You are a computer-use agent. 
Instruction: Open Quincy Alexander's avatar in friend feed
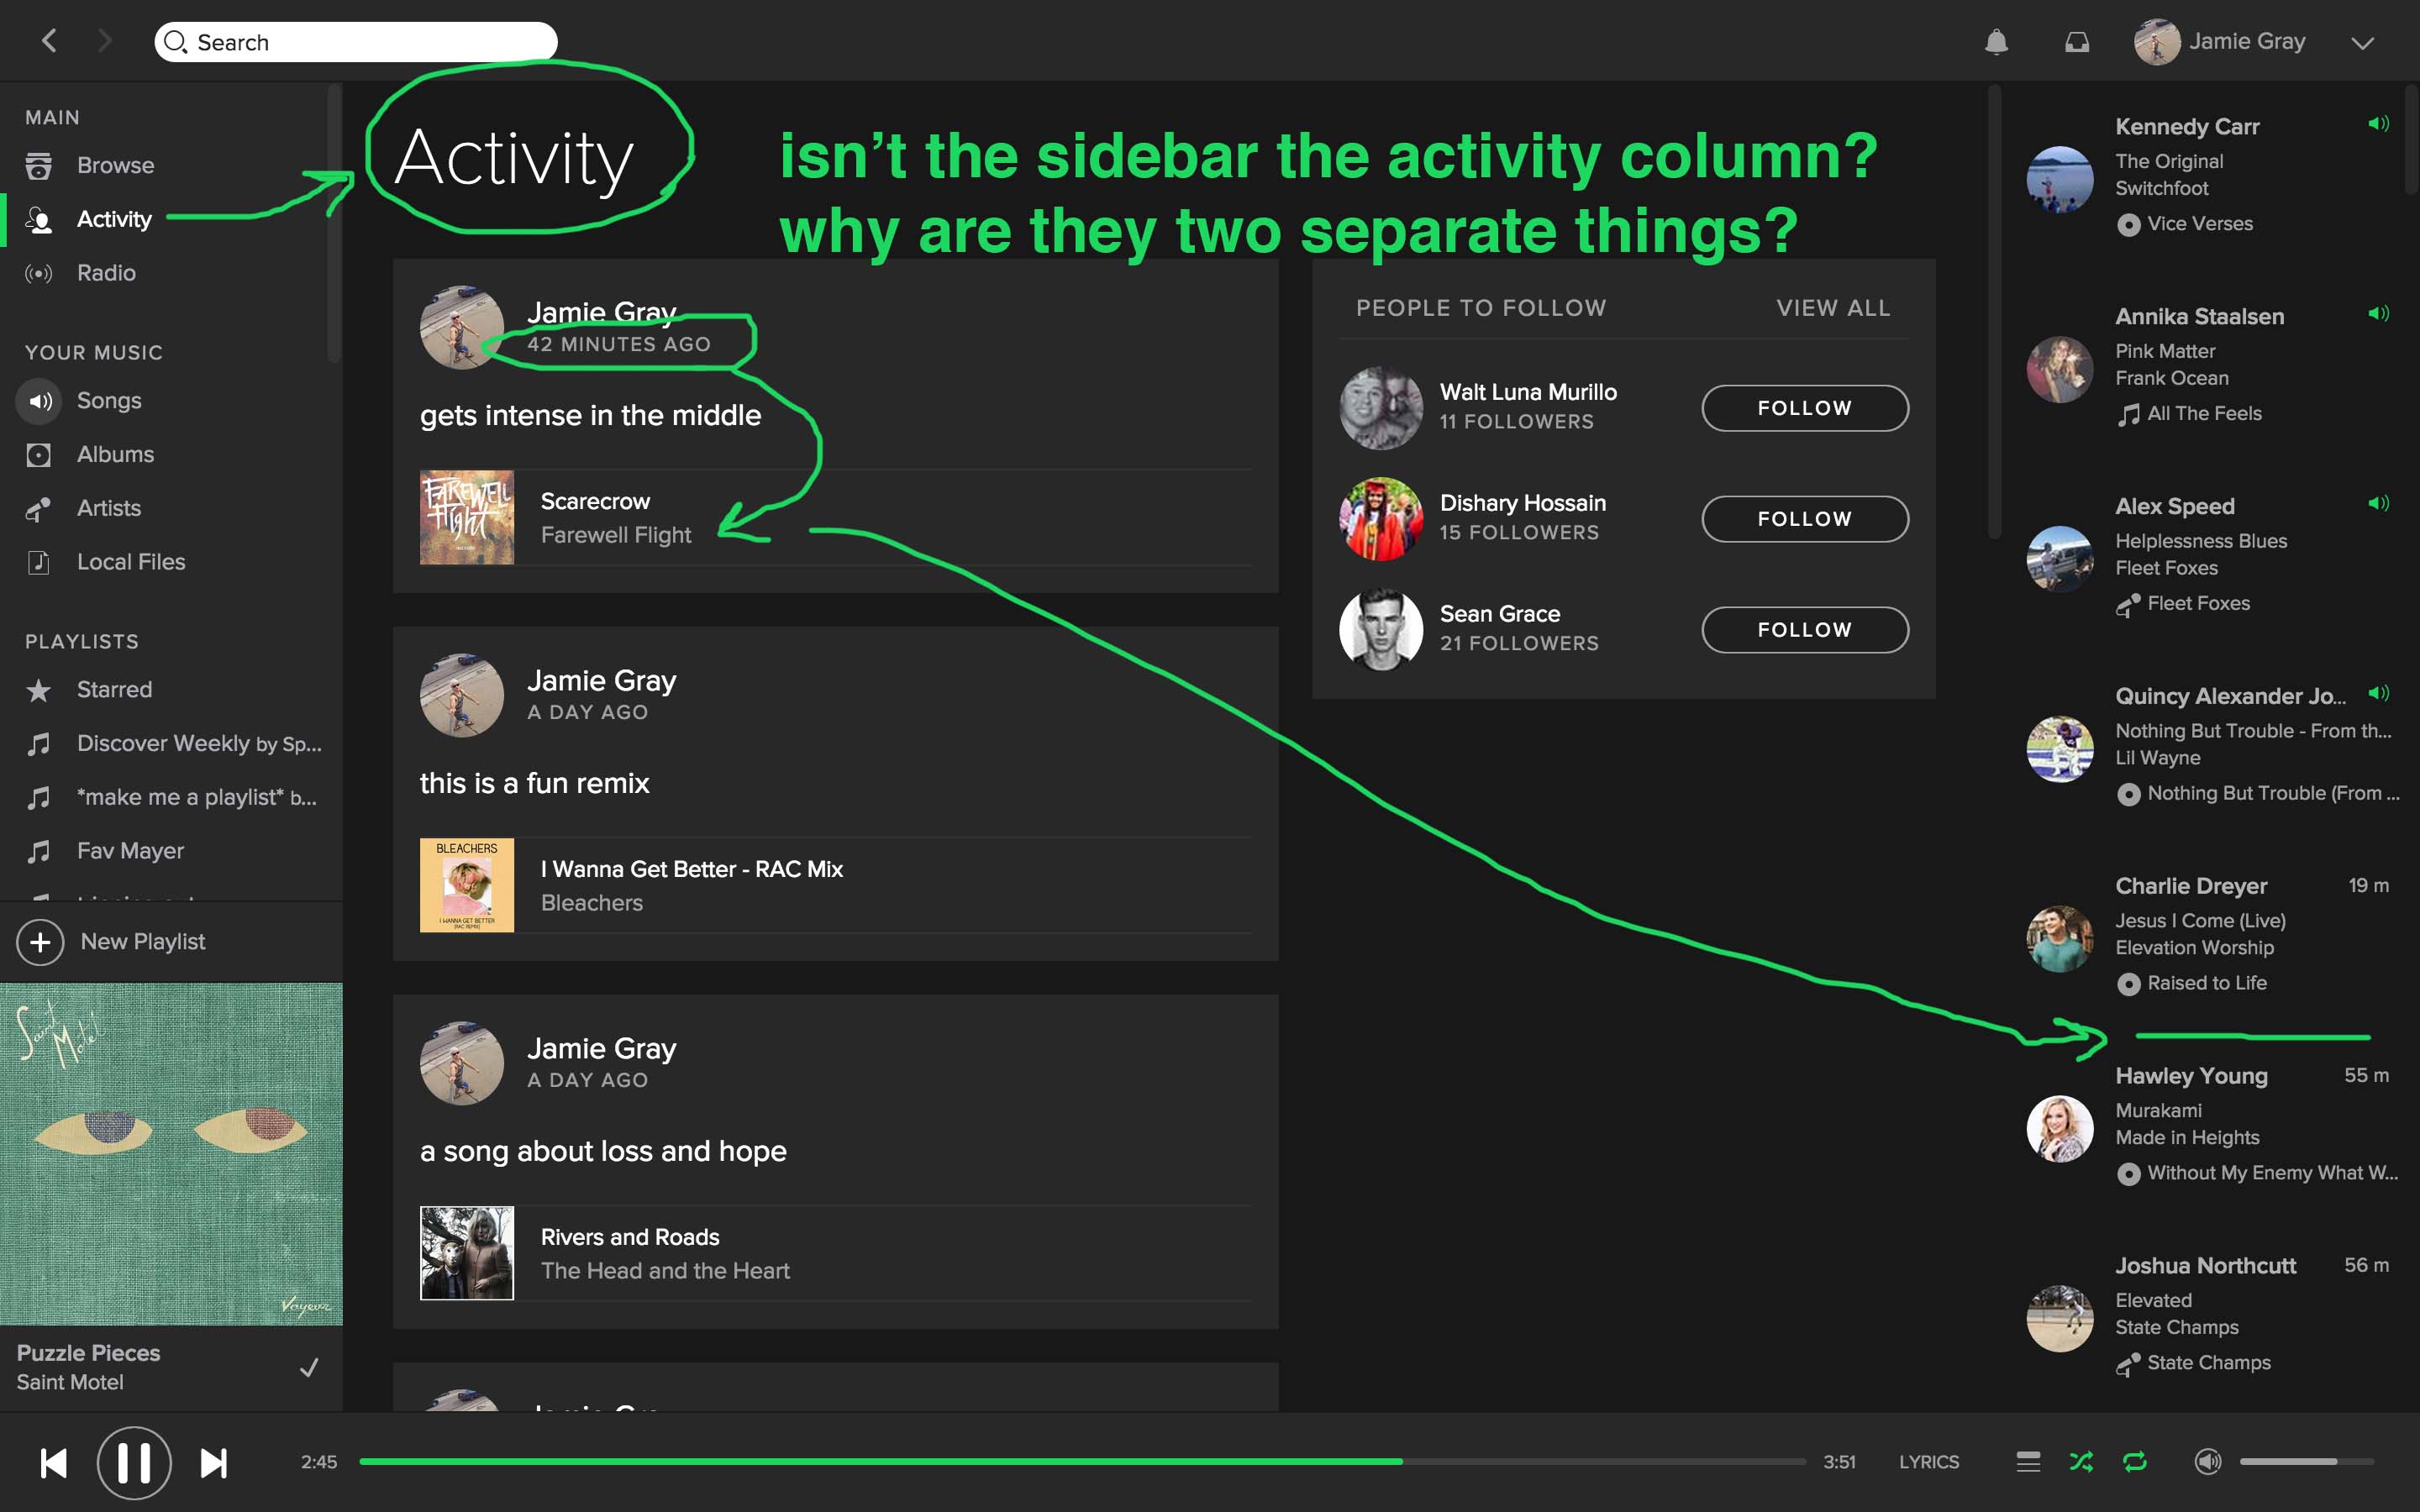(x=2060, y=750)
